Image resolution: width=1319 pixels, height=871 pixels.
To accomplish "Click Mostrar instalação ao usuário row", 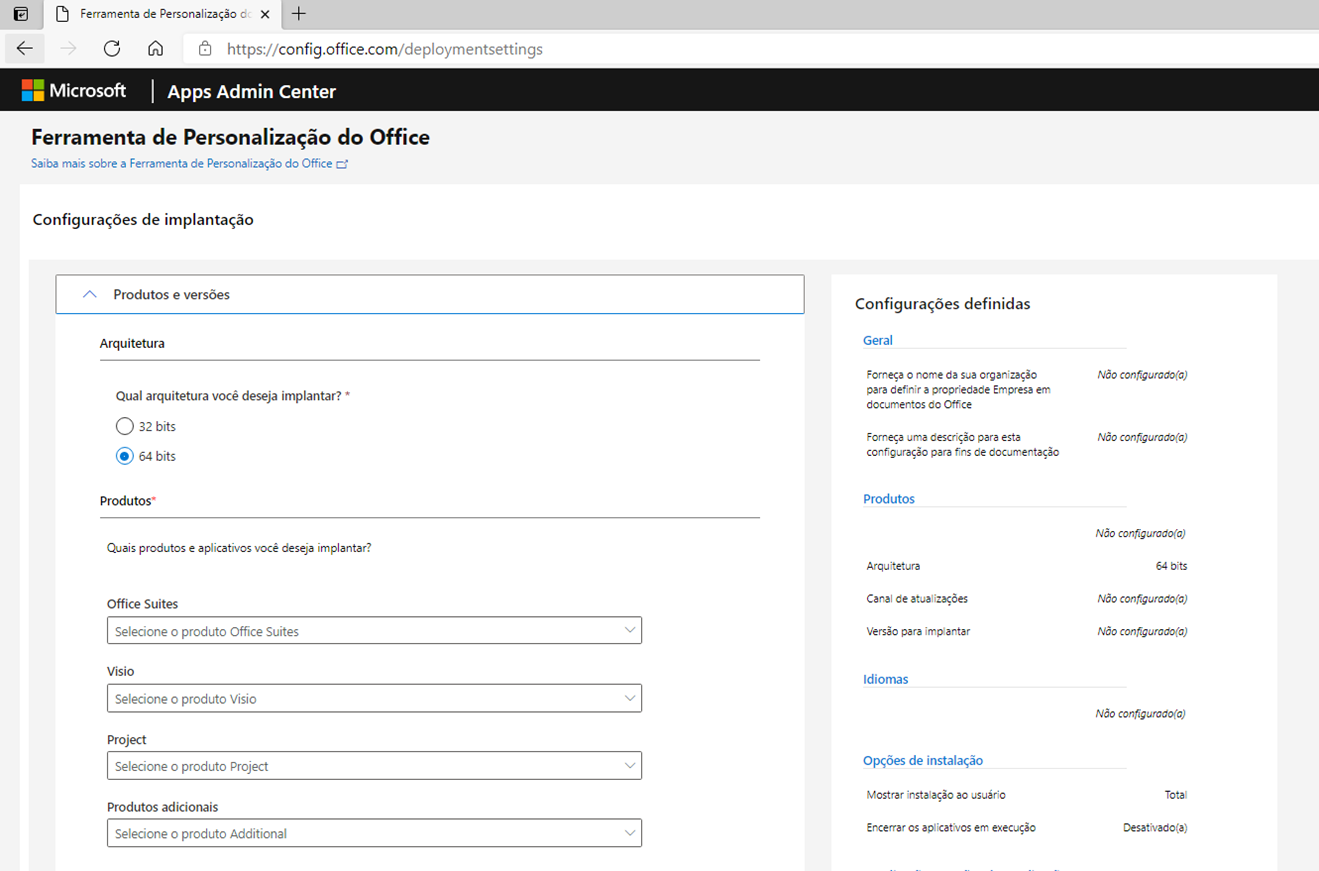I will pyautogui.click(x=1027, y=795).
